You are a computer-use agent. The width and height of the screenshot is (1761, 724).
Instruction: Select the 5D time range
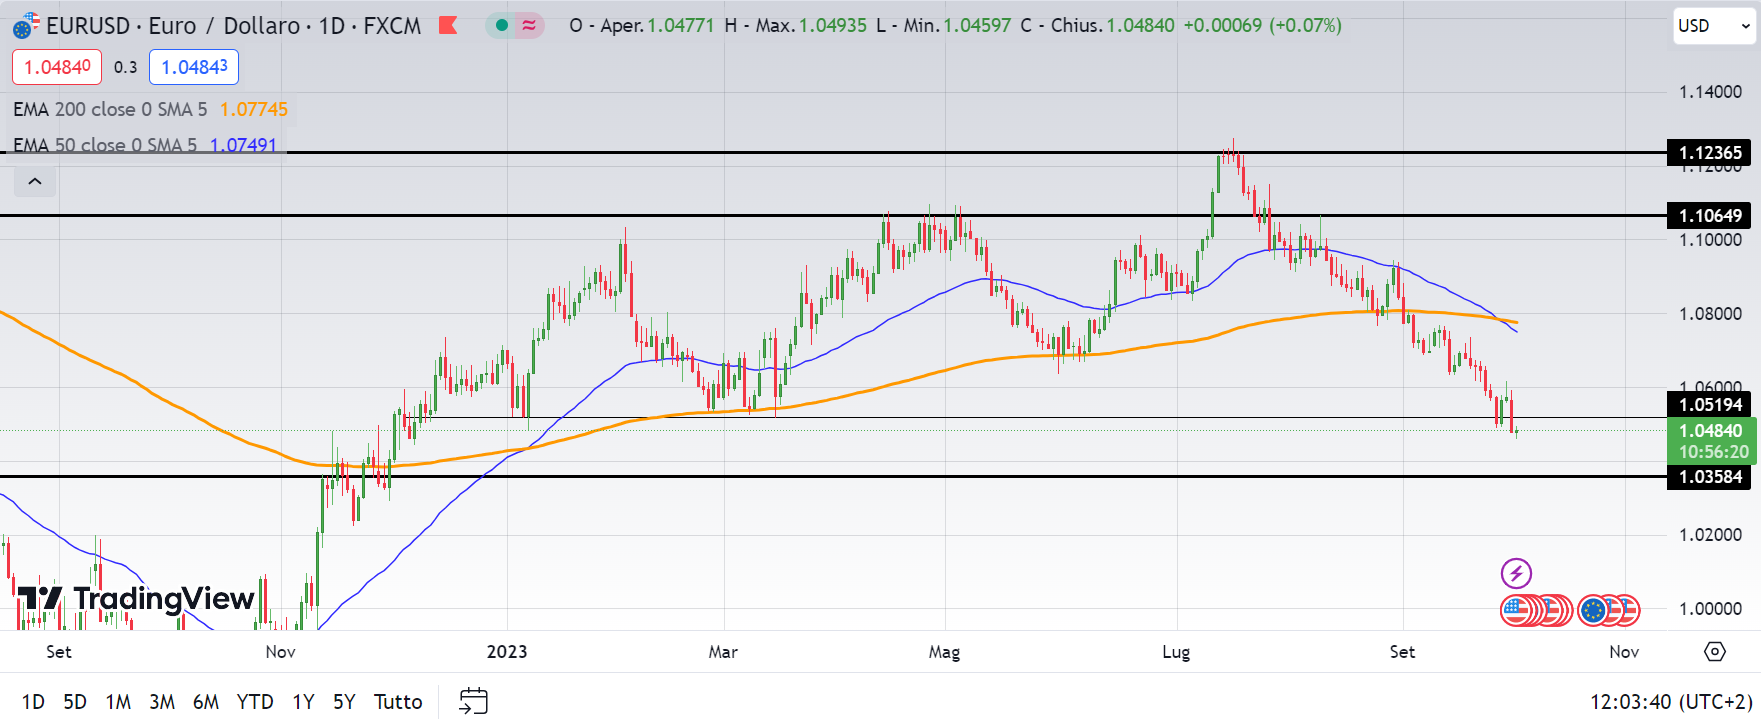pyautogui.click(x=75, y=702)
